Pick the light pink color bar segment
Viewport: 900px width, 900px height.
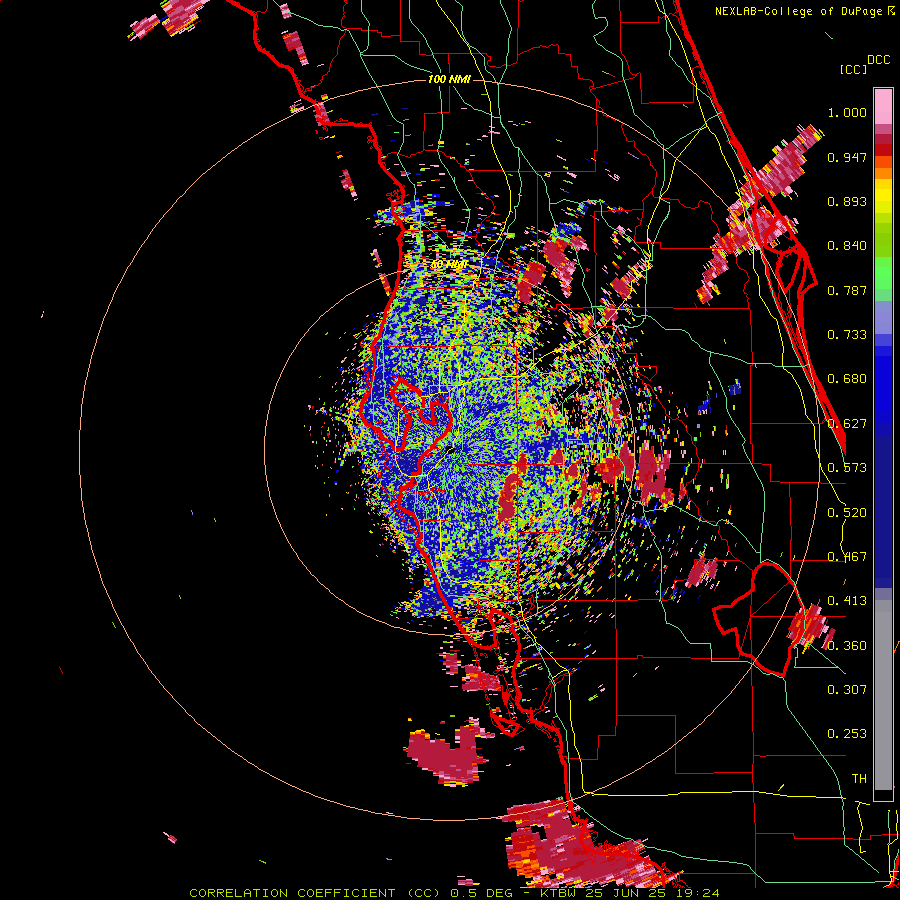click(883, 107)
